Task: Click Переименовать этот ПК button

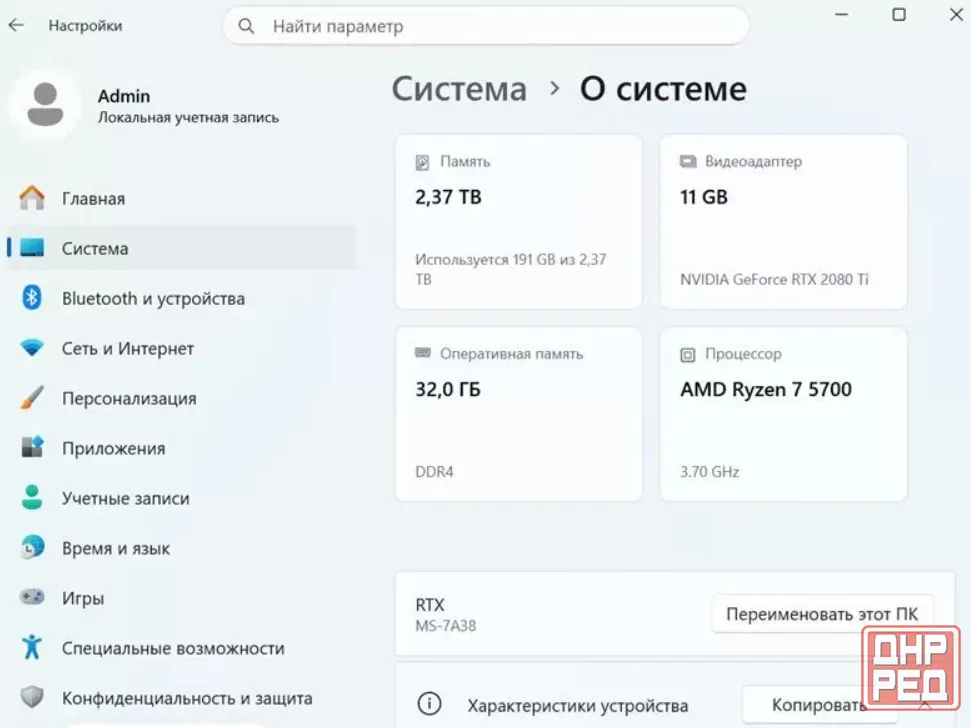Action: coord(822,614)
